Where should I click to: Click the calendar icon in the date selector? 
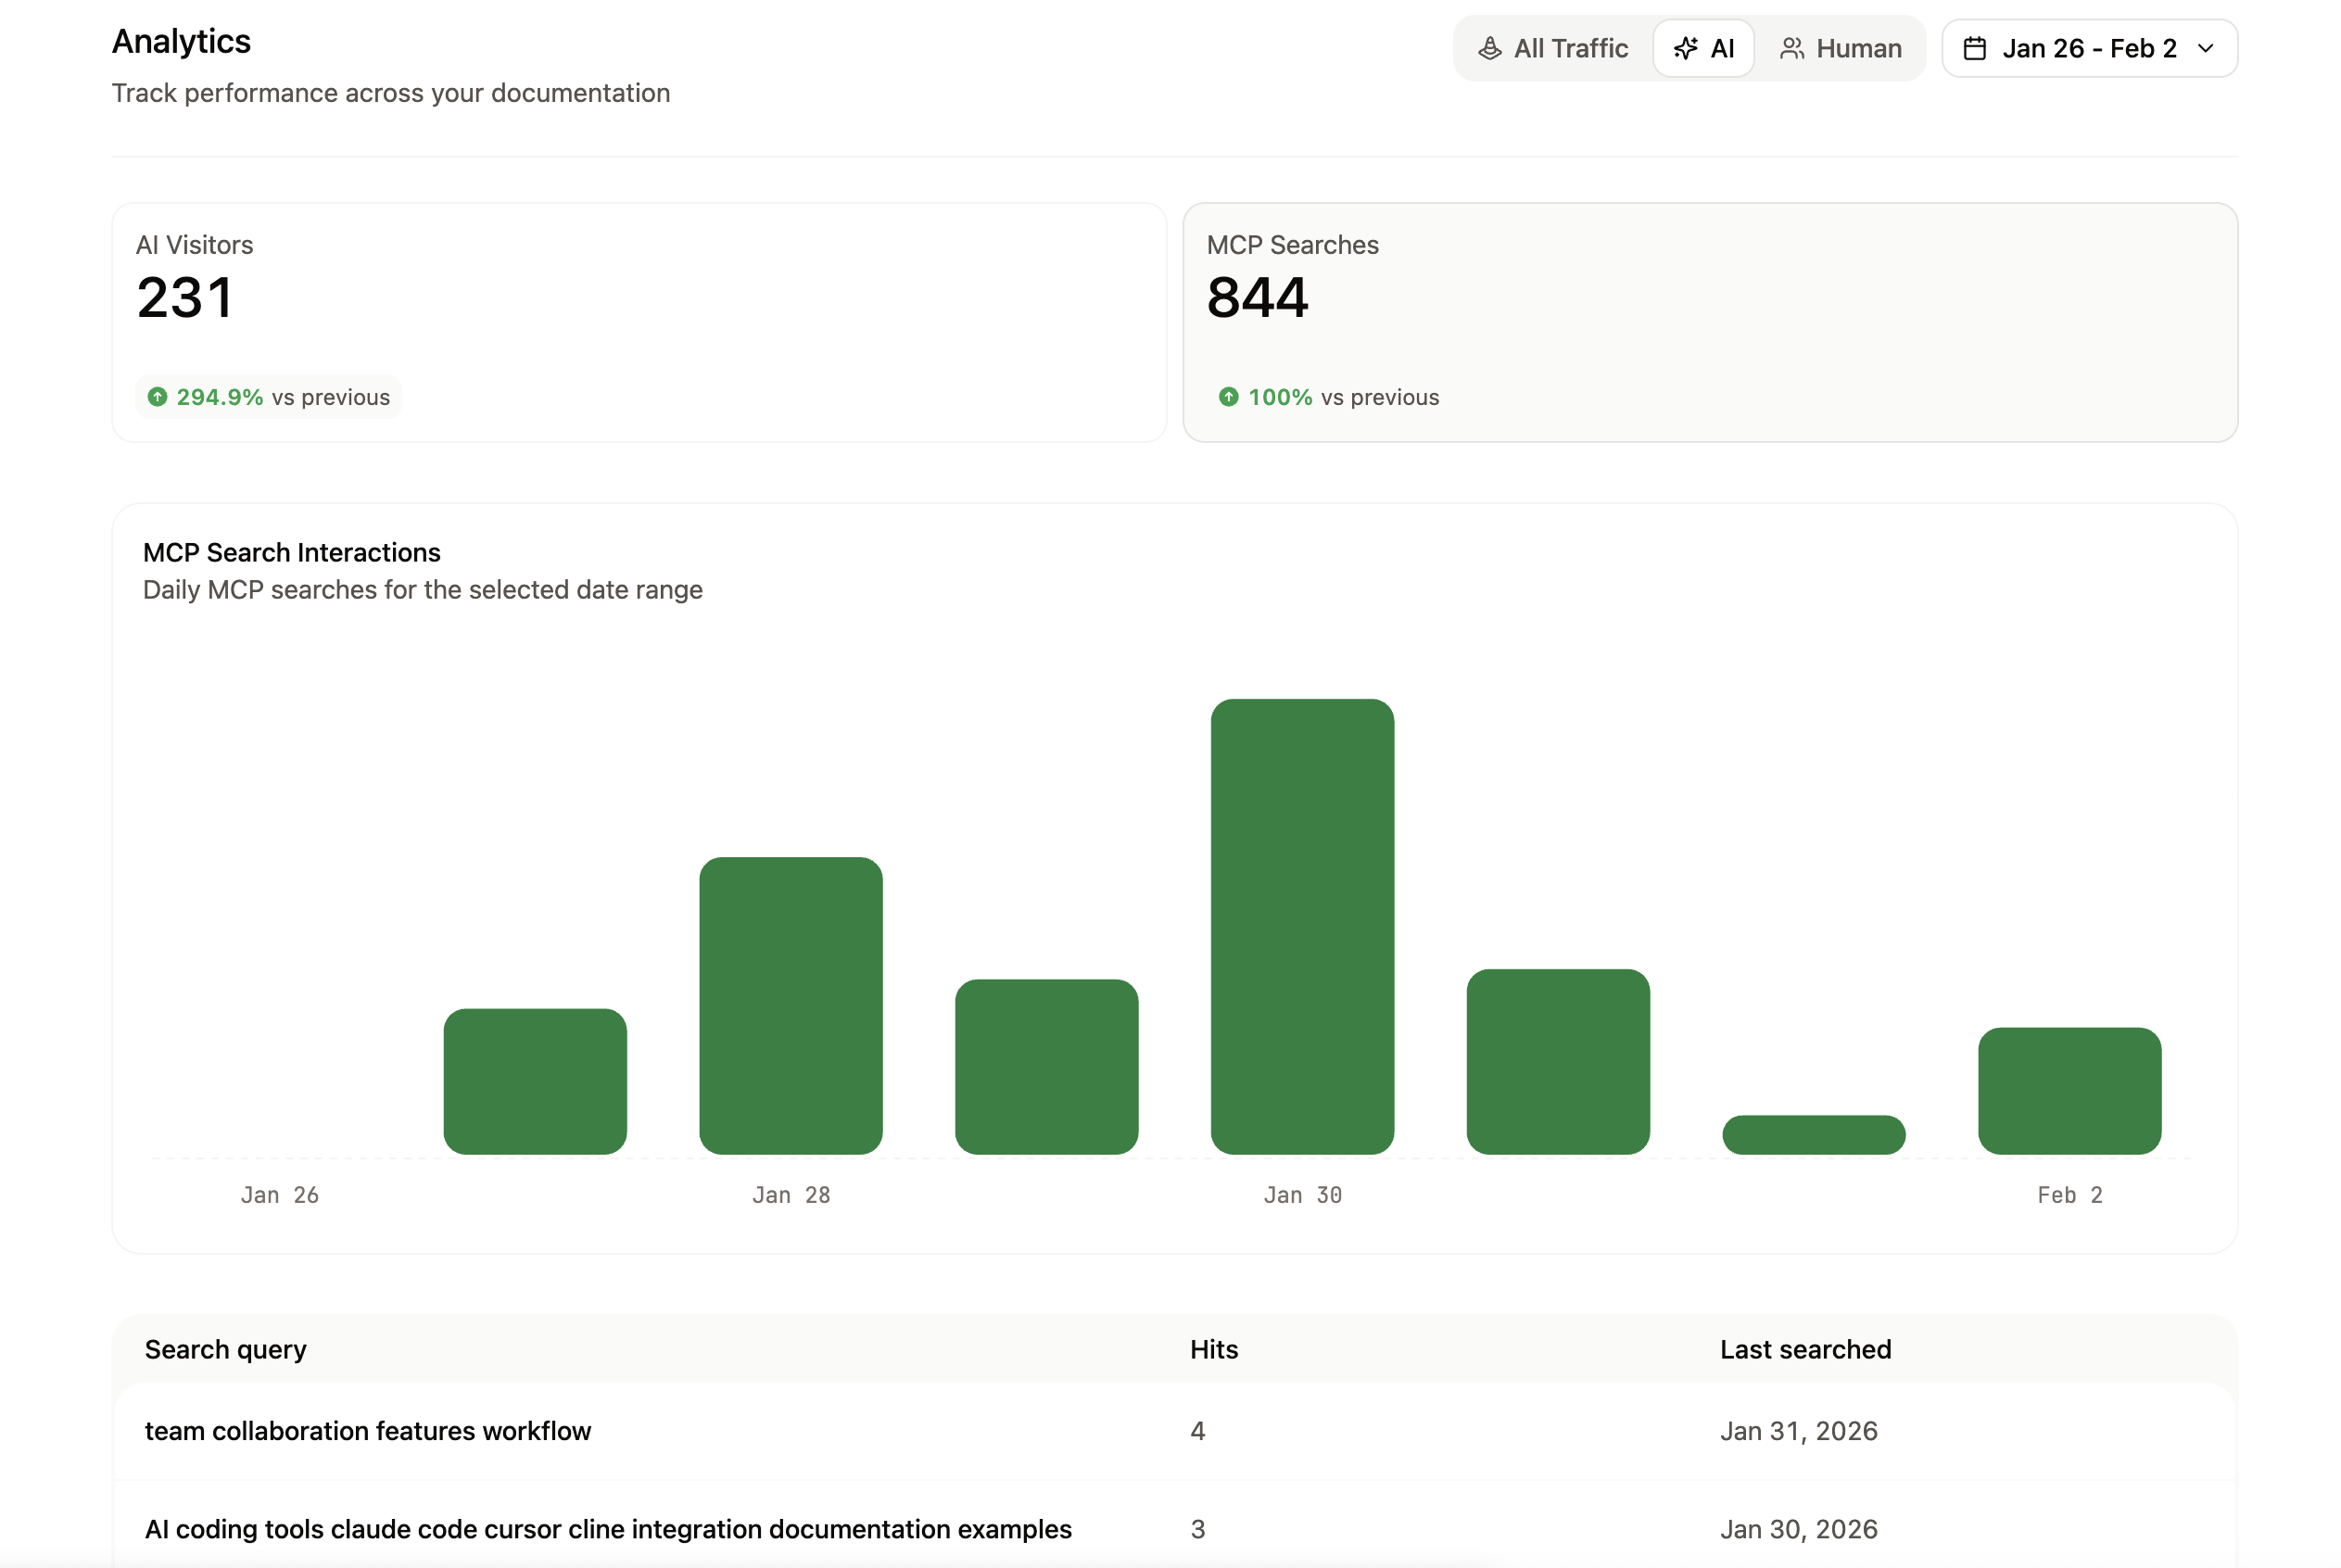pyautogui.click(x=1976, y=47)
